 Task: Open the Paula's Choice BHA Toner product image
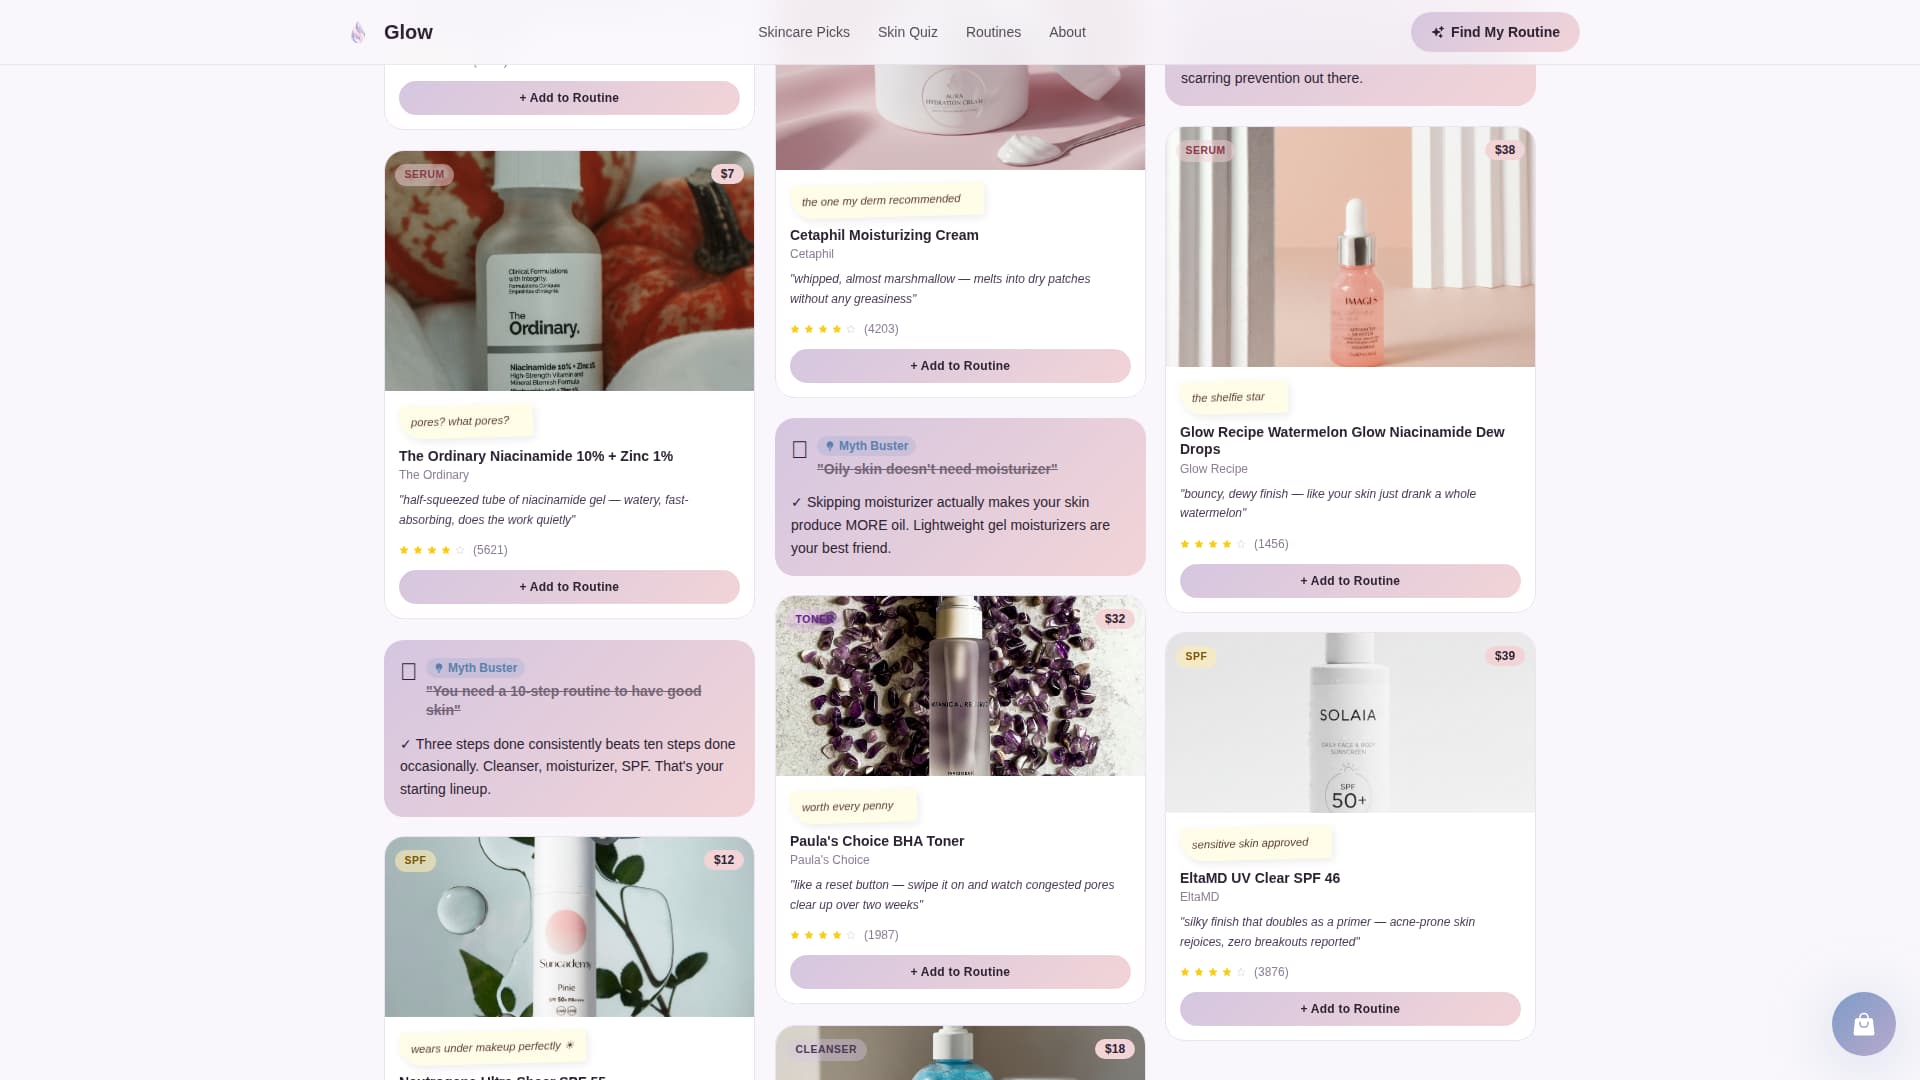pos(960,686)
